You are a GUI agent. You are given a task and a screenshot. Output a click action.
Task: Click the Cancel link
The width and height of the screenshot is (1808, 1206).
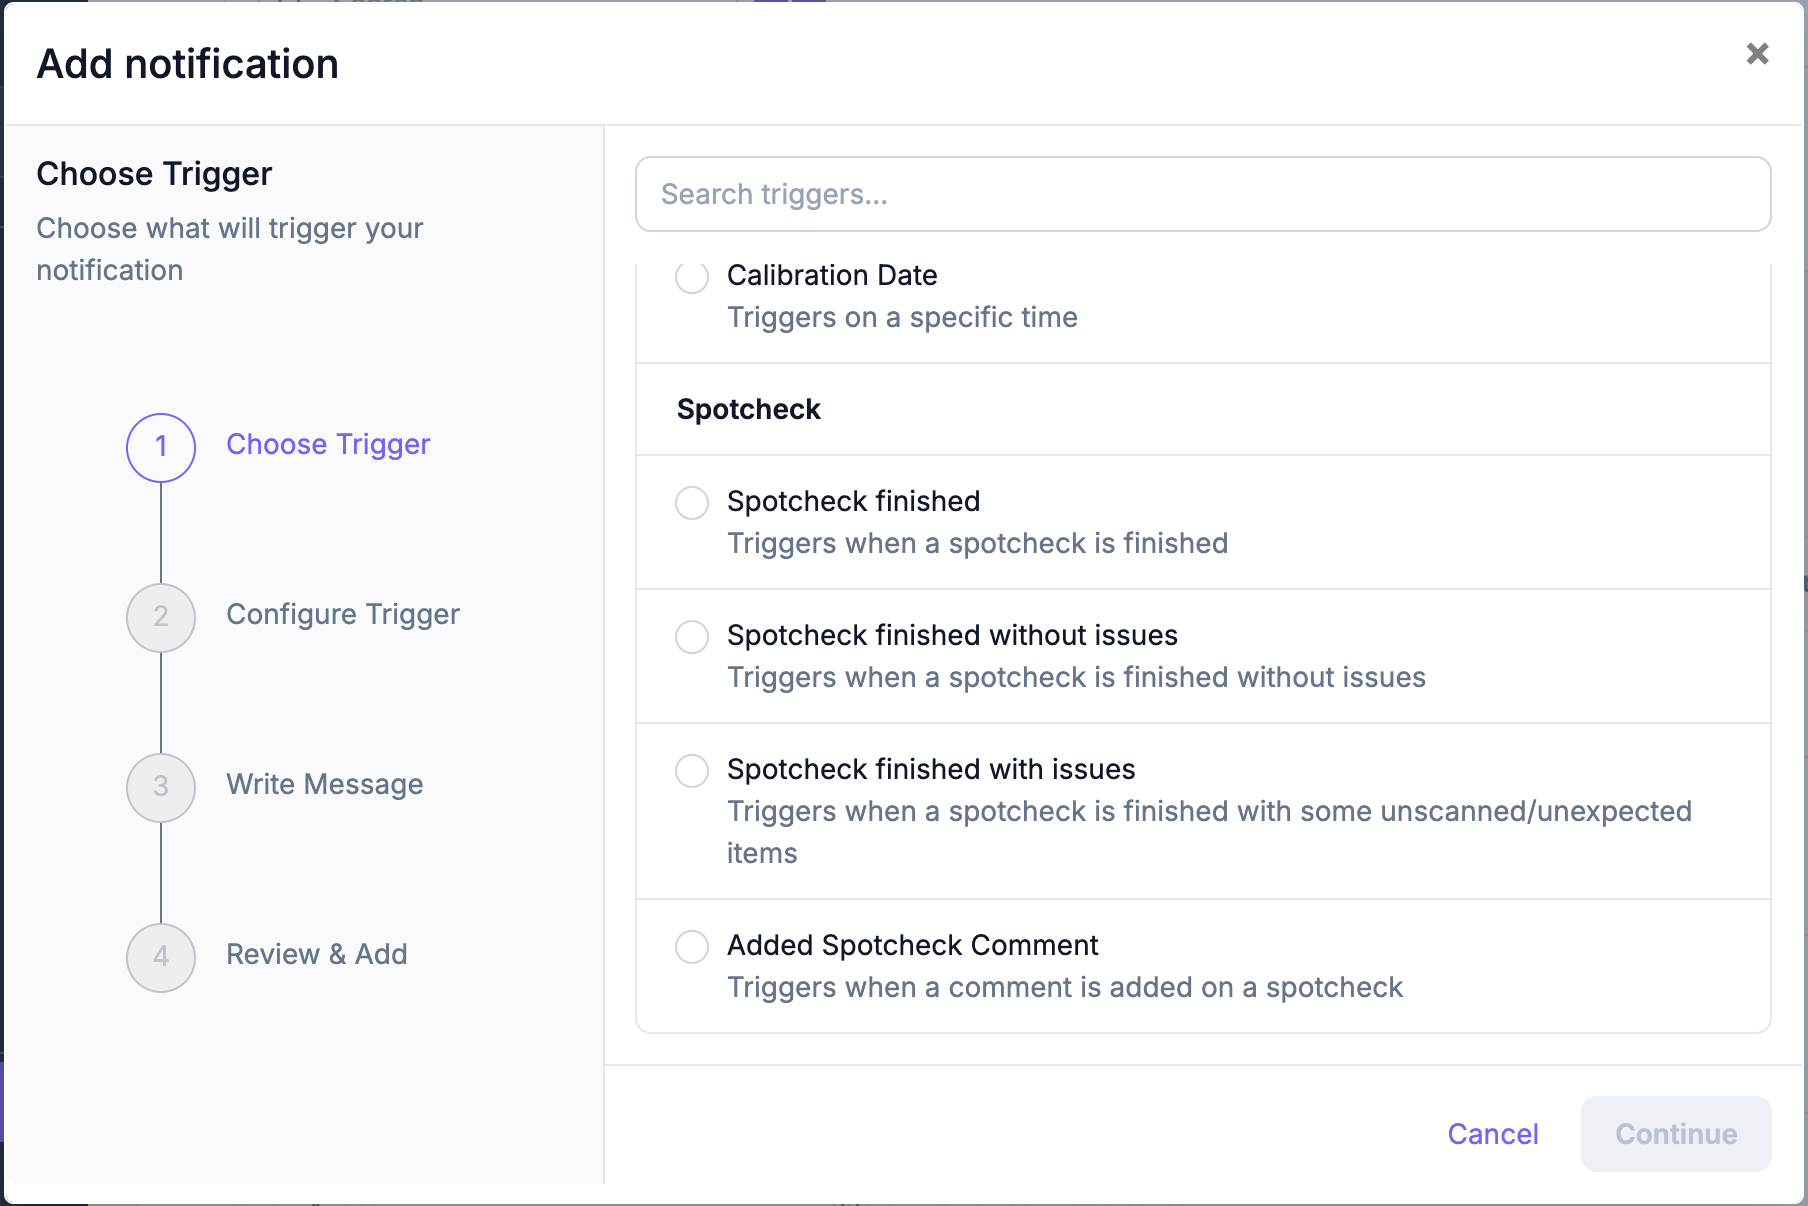pos(1492,1134)
